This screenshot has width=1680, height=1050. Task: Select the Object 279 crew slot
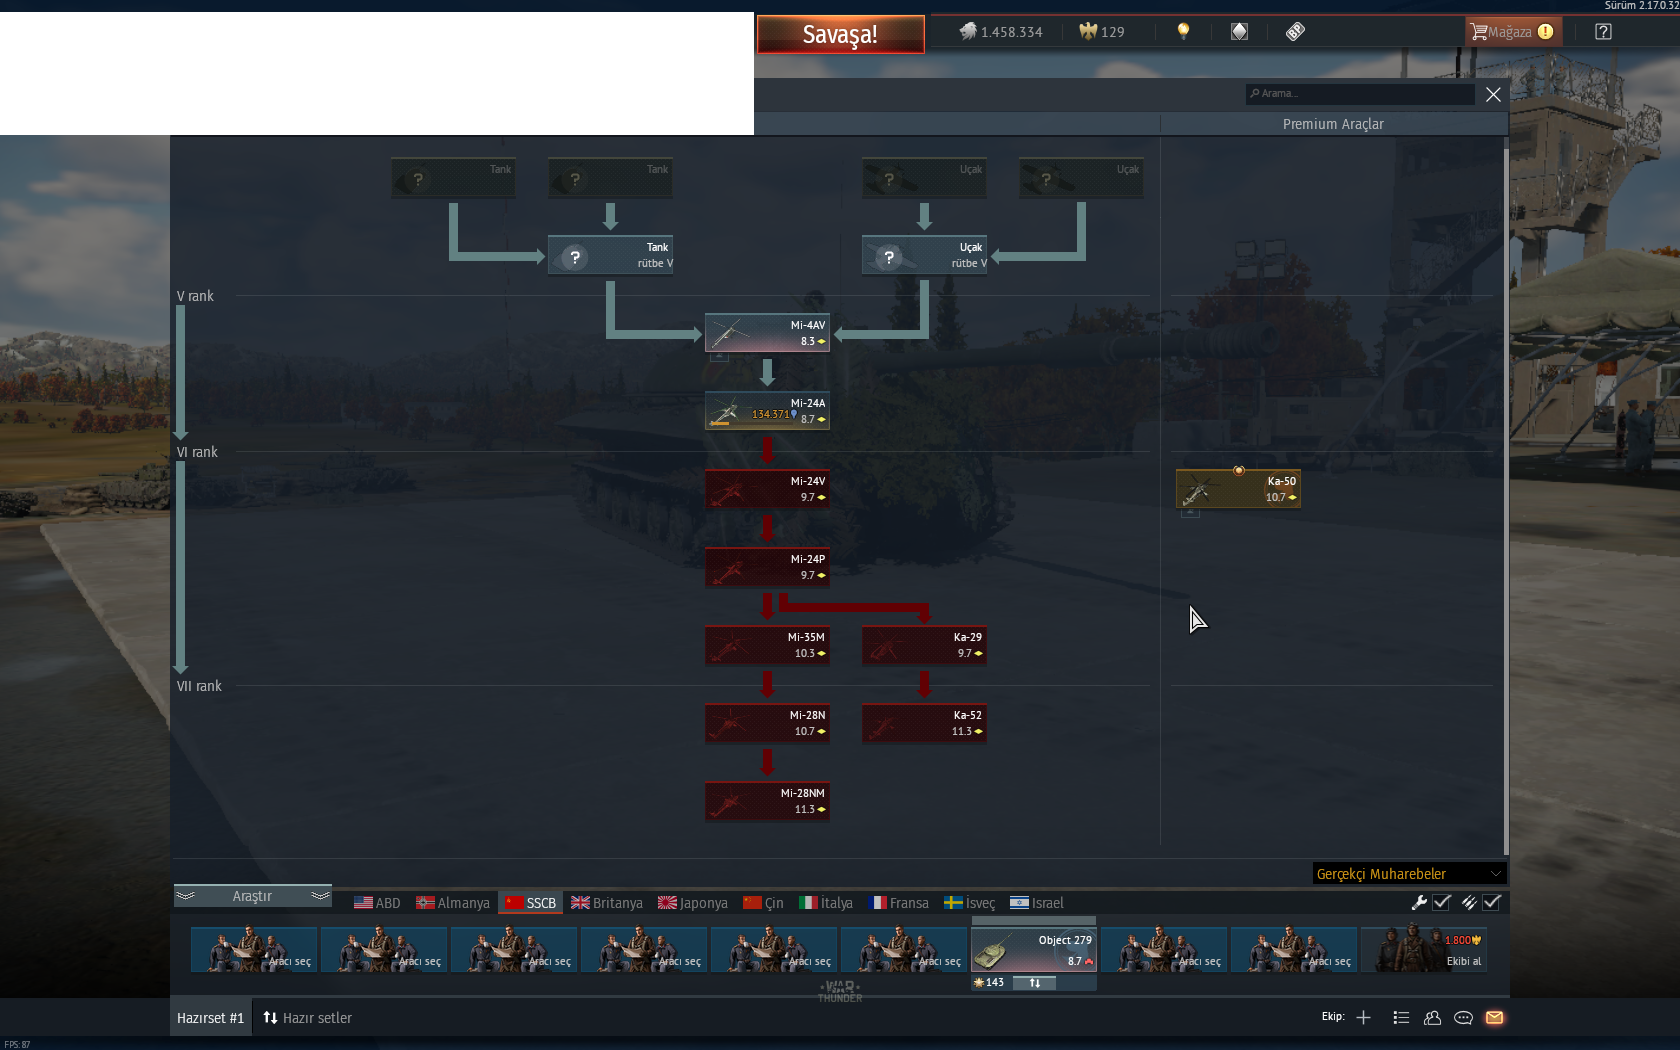click(x=1034, y=949)
